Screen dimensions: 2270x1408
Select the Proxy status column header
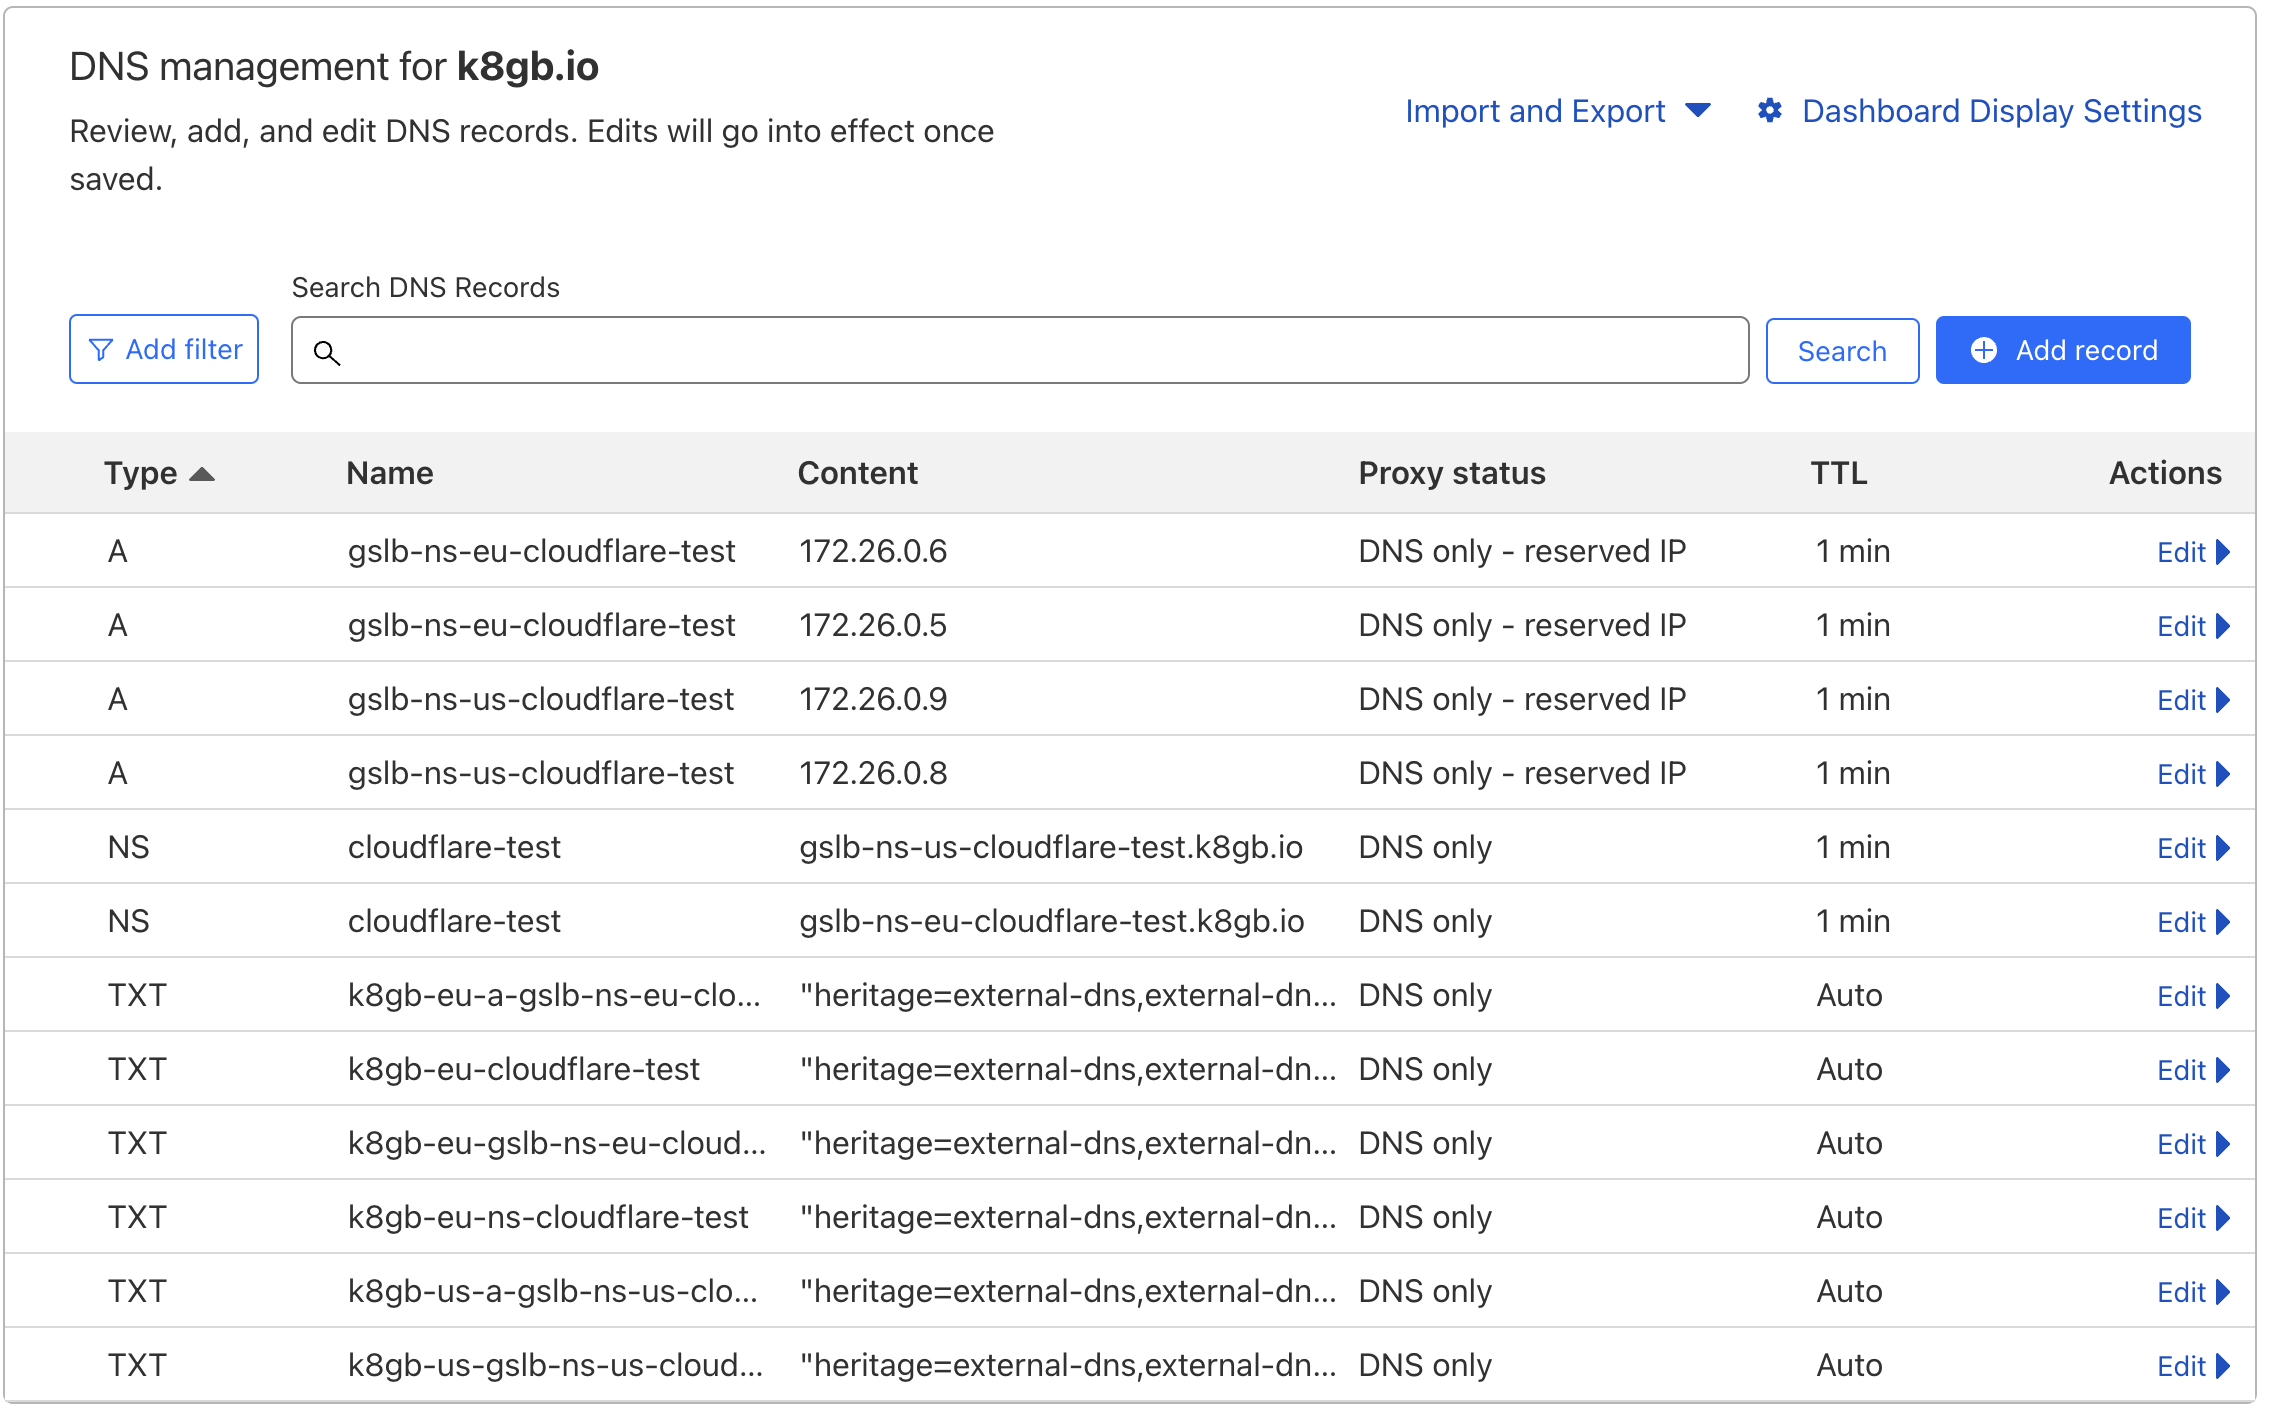pos(1452,473)
